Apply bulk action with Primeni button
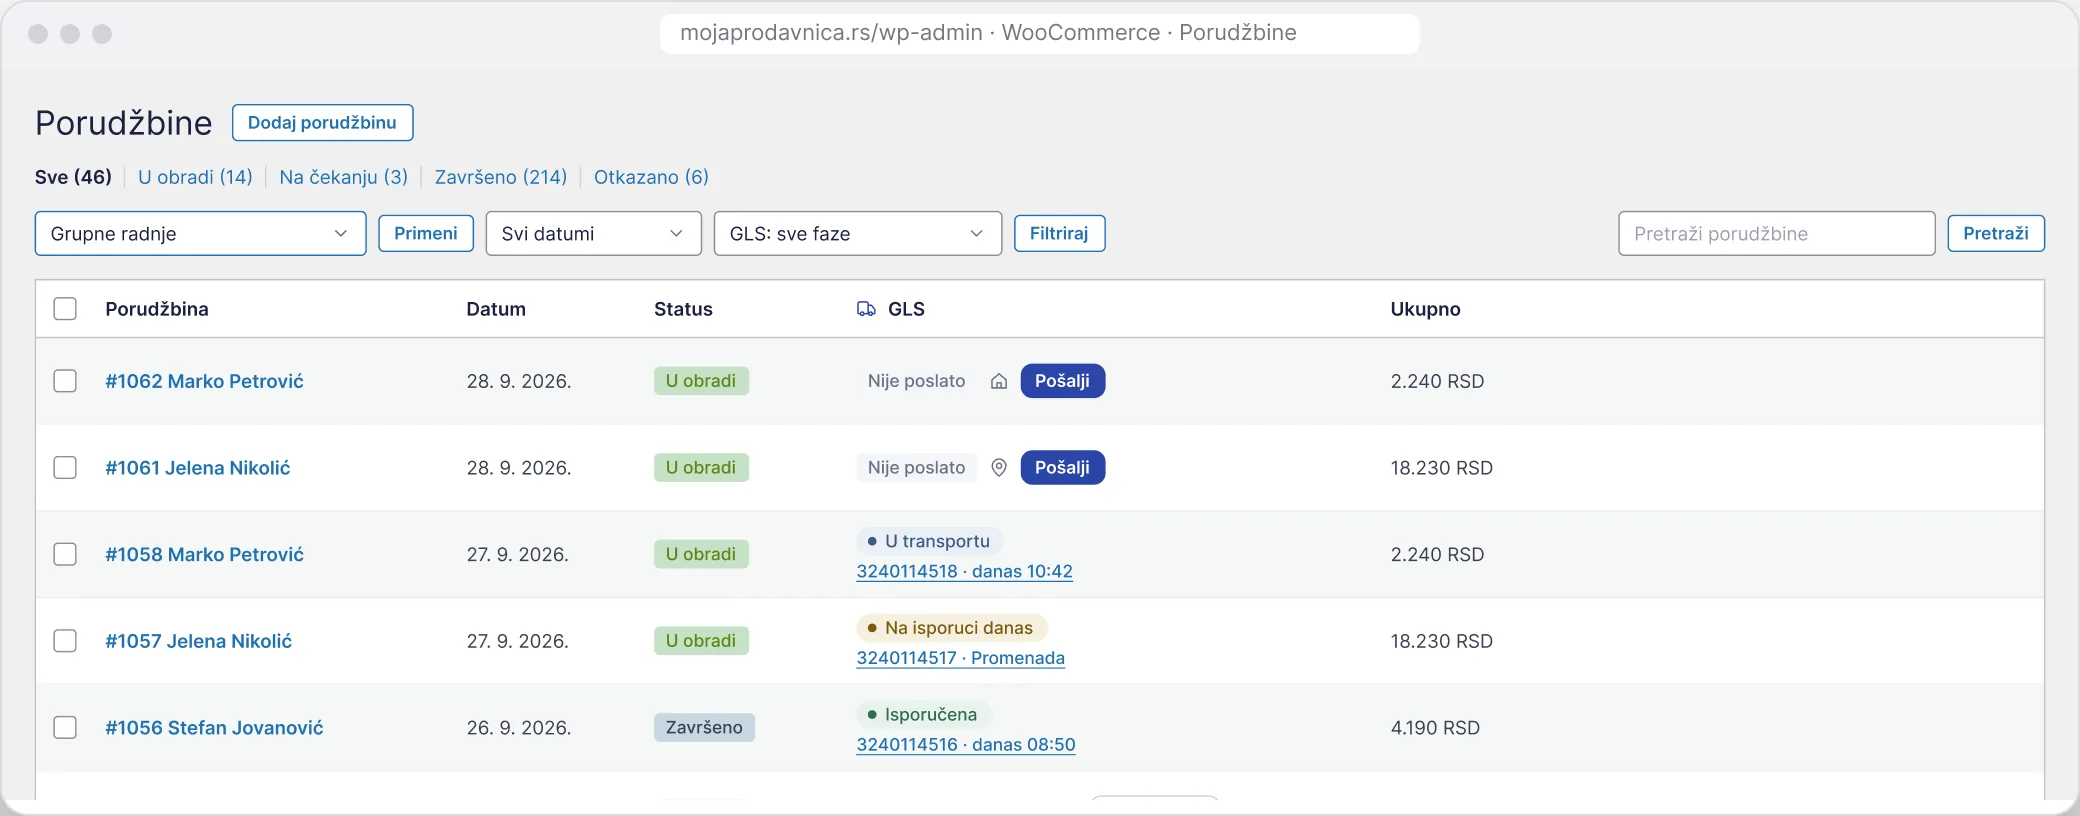 [x=426, y=233]
